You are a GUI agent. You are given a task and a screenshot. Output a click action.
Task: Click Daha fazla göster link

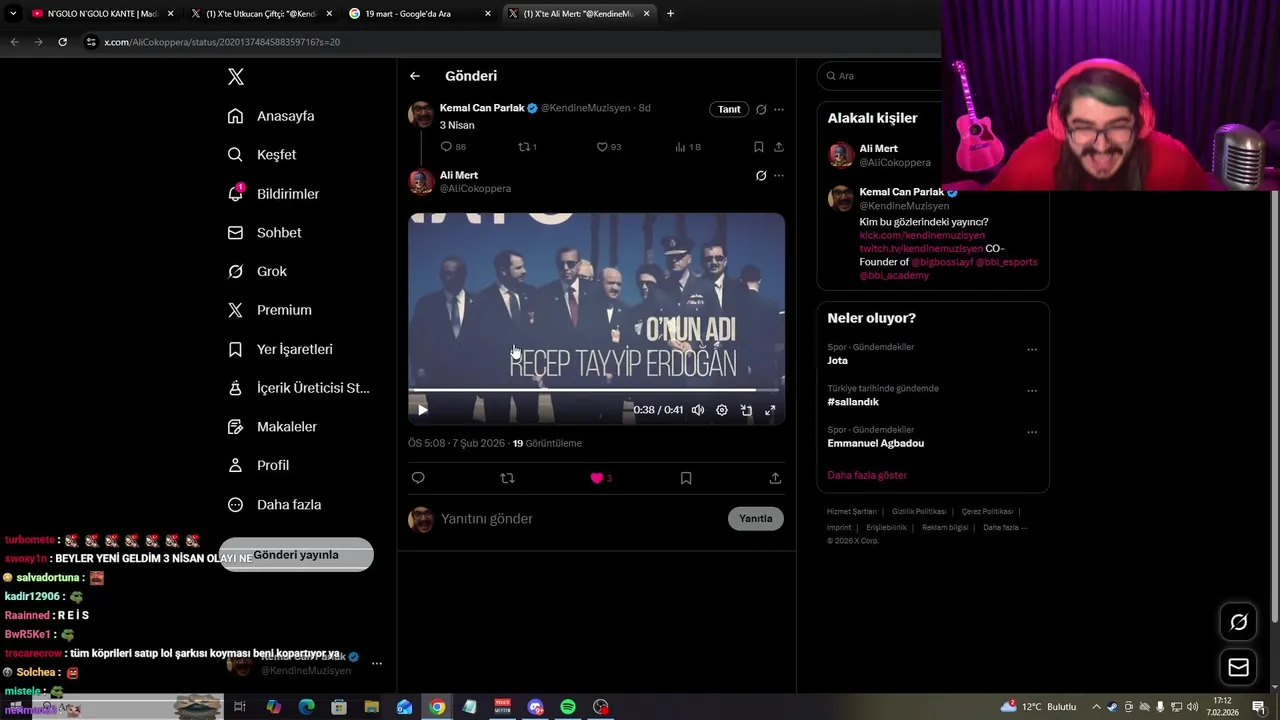point(867,475)
